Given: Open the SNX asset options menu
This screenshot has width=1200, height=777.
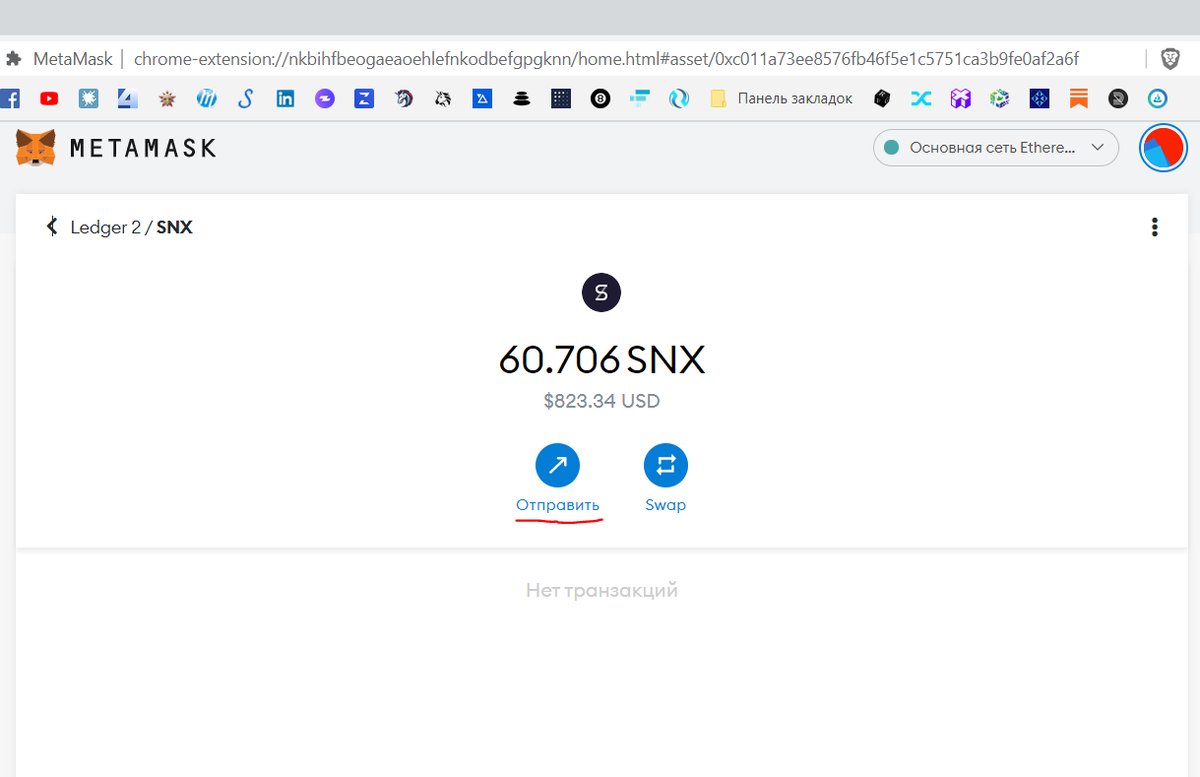Looking at the screenshot, I should pyautogui.click(x=1155, y=227).
